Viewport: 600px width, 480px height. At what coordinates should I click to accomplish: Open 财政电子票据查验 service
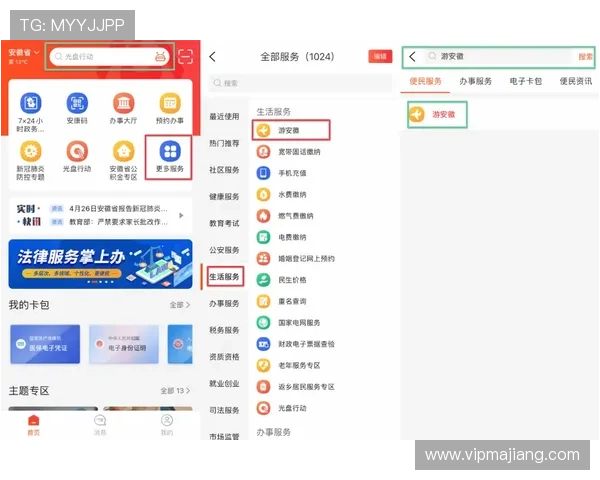tap(295, 344)
